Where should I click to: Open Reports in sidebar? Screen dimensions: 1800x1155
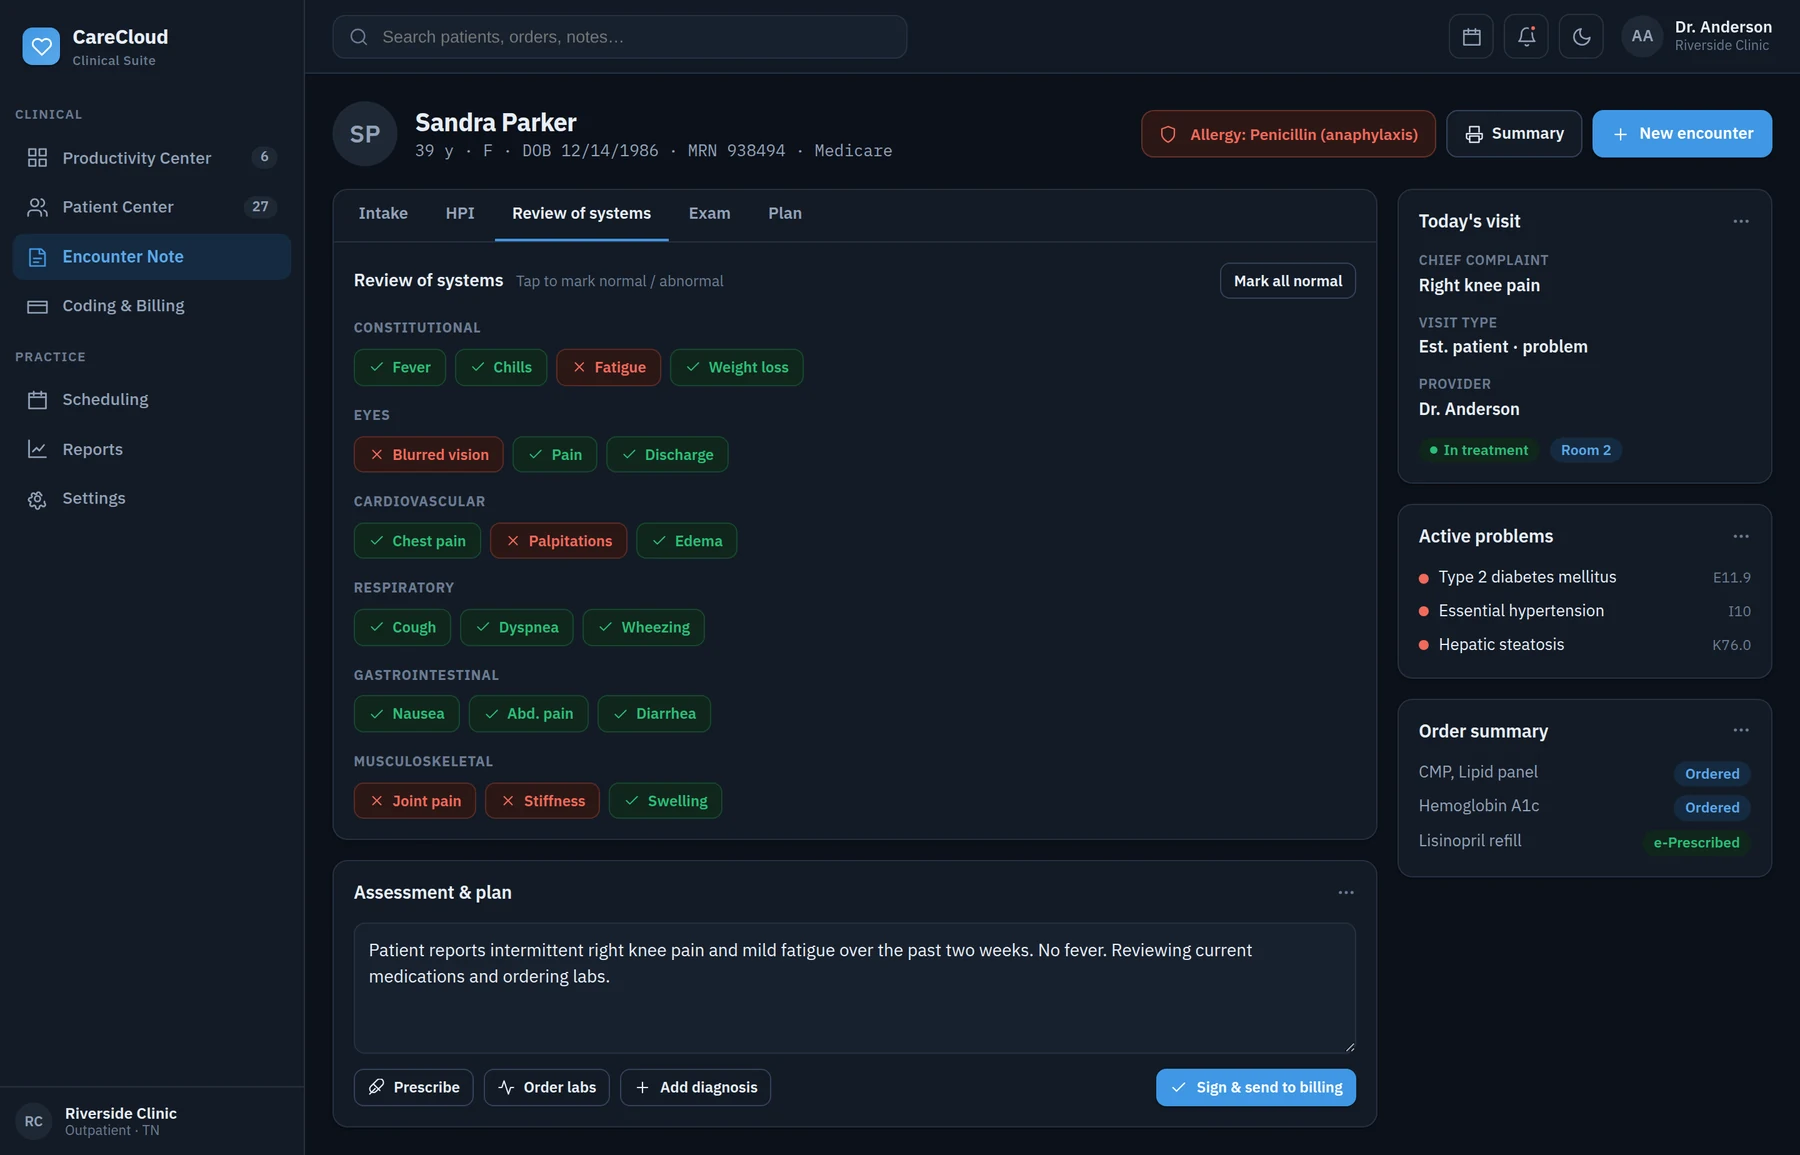coord(152,449)
